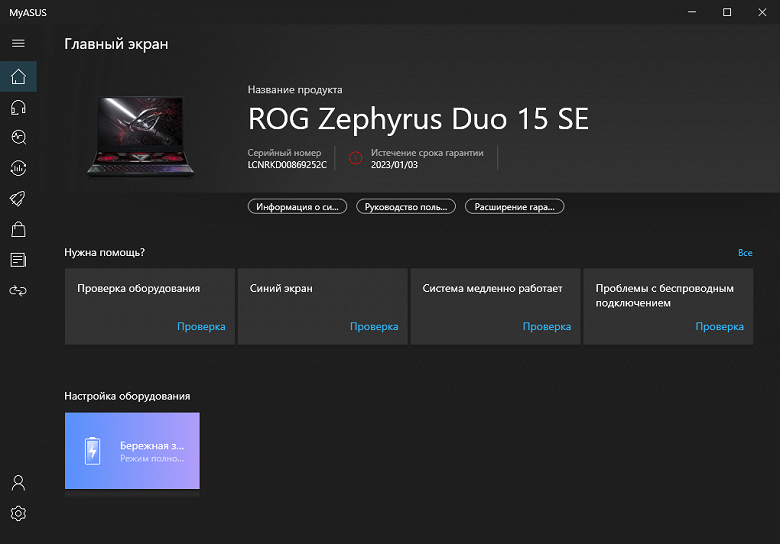The image size is (780, 544).
Task: Click Проверка under Проверка оборудования
Action: [x=201, y=326]
